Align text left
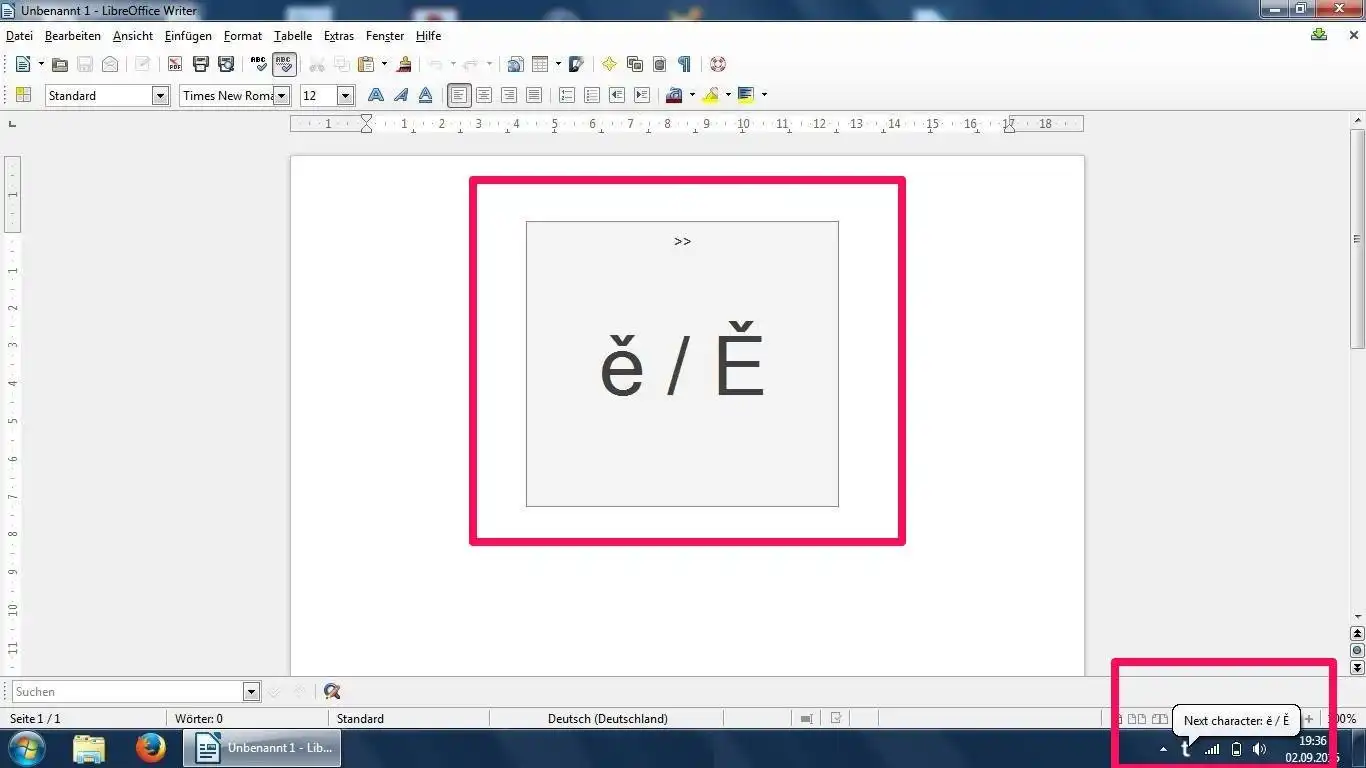The width and height of the screenshot is (1366, 768). coord(459,95)
